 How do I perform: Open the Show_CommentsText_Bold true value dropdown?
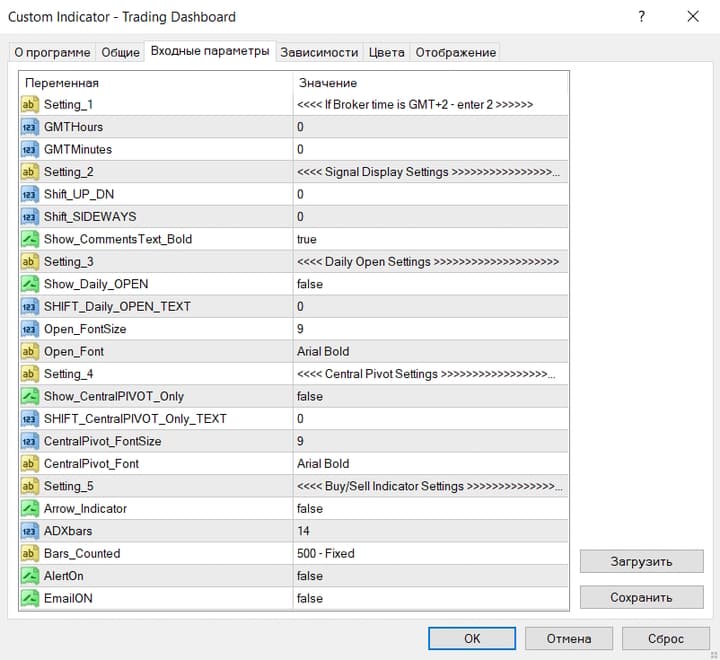430,239
